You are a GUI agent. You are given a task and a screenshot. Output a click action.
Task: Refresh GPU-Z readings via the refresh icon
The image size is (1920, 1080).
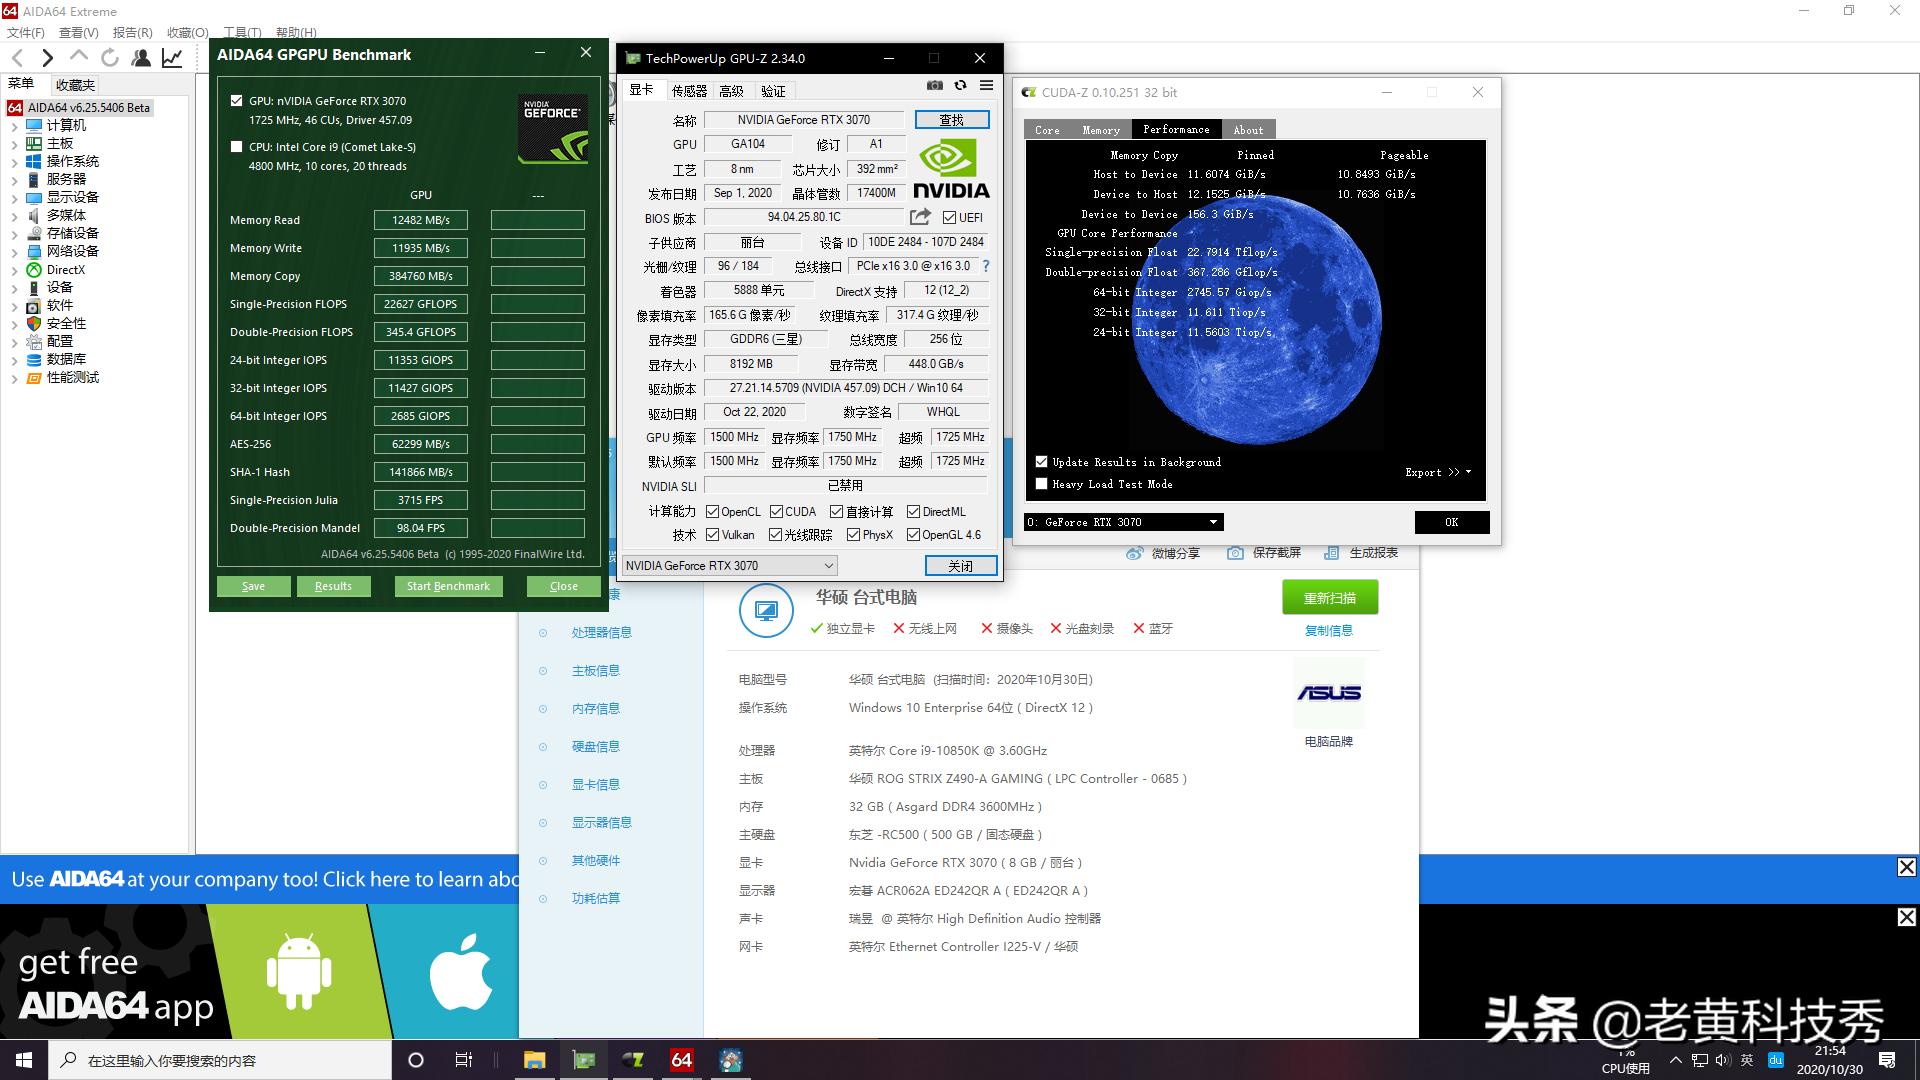pyautogui.click(x=960, y=85)
